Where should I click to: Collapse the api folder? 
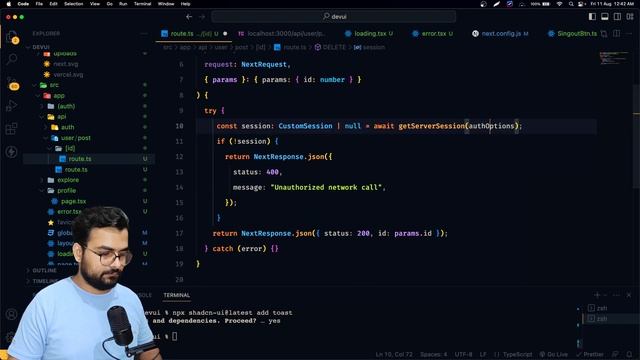pyautogui.click(x=62, y=117)
